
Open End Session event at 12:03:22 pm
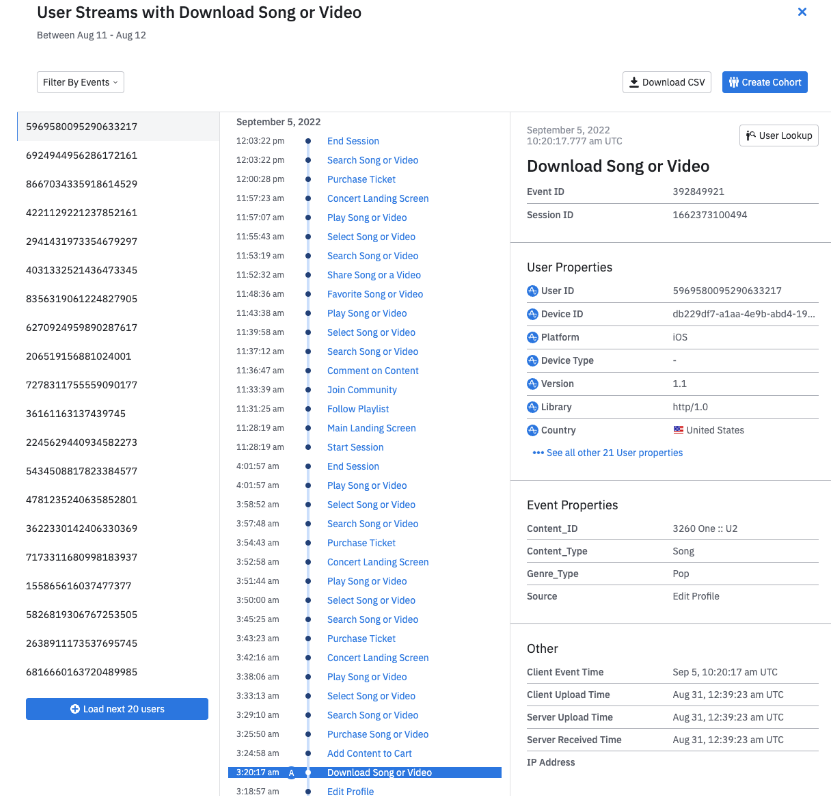[353, 141]
